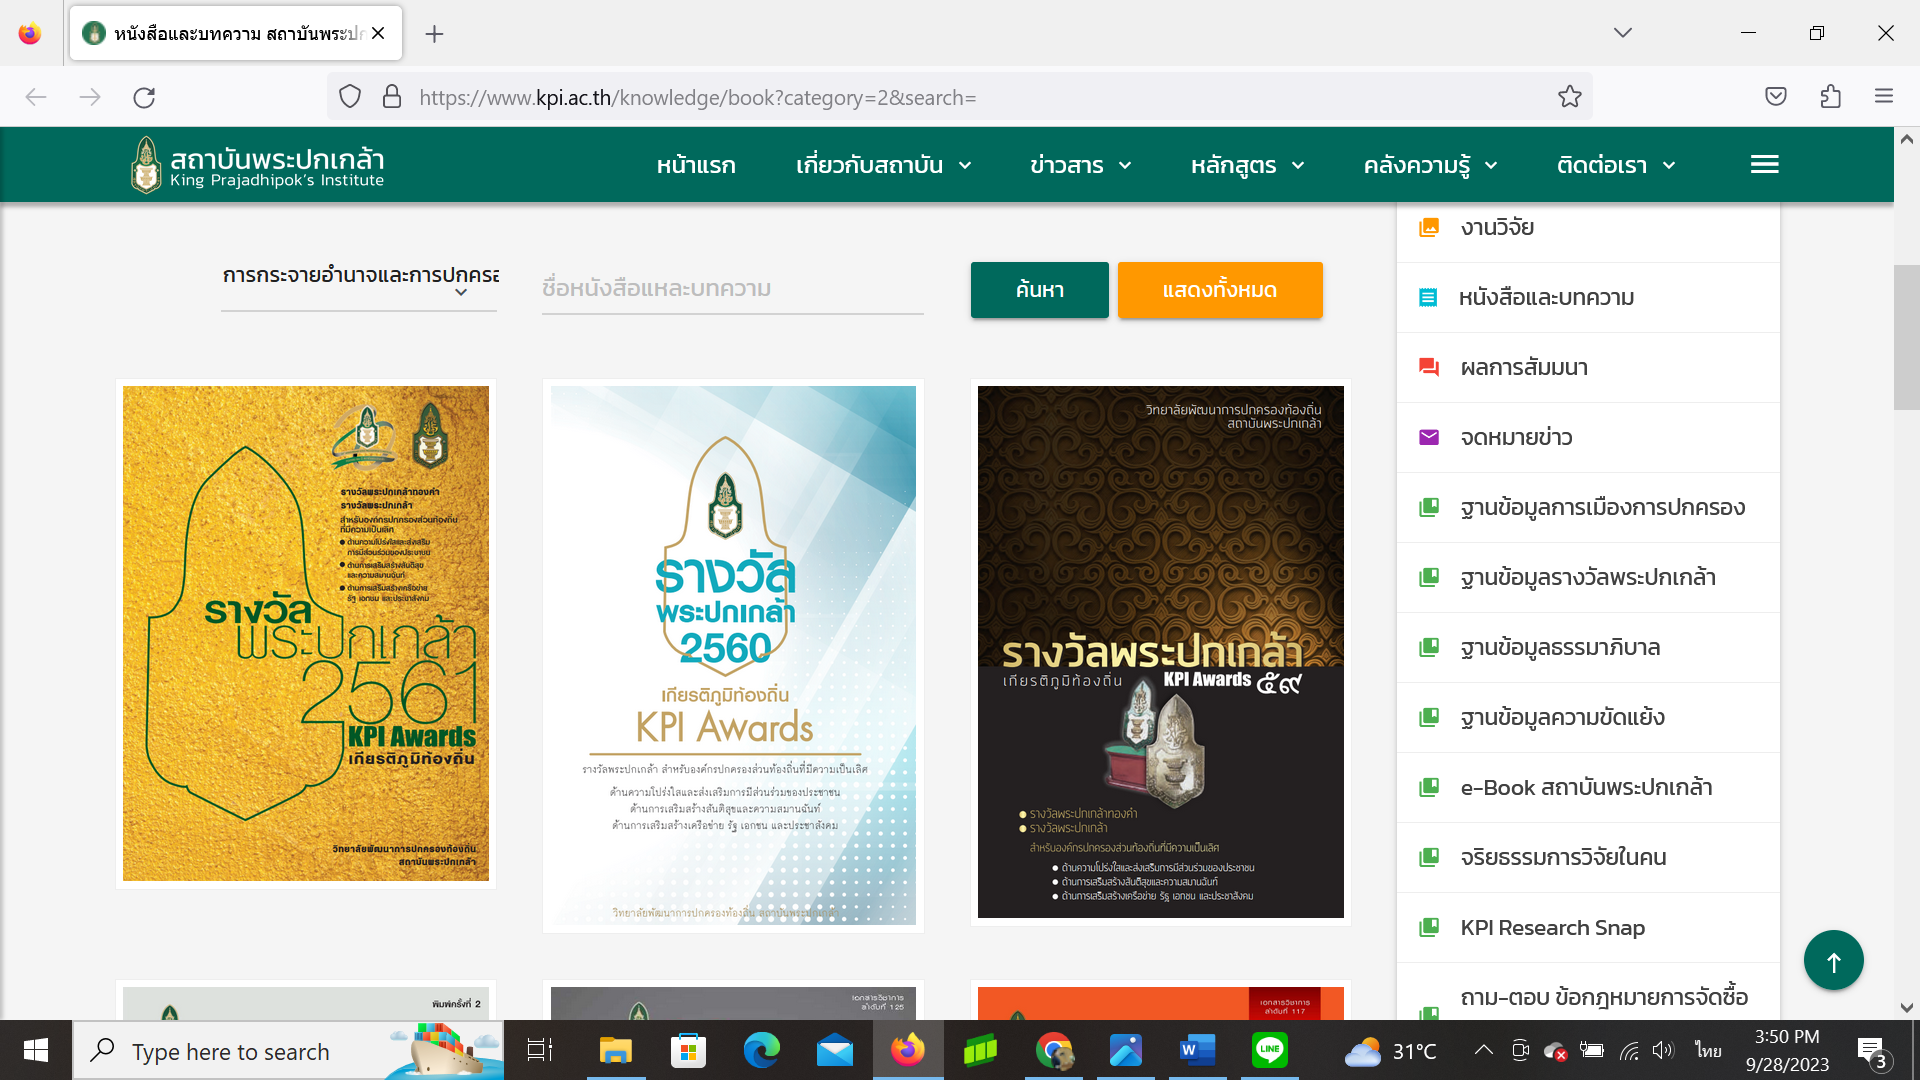The image size is (1920, 1080).
Task: Open Google Chrome from taskbar
Action: point(1054,1051)
